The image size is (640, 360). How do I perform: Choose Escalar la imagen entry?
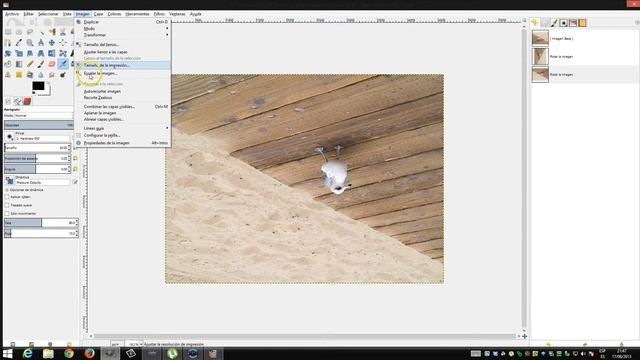(122, 73)
